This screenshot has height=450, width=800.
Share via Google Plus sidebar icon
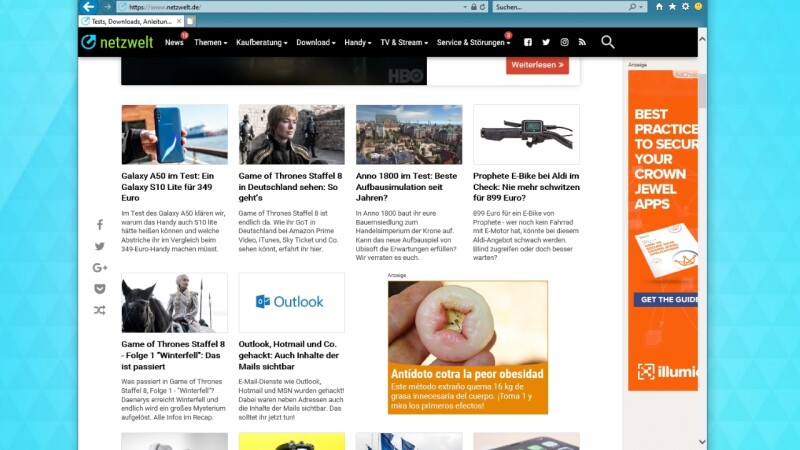click(x=100, y=267)
